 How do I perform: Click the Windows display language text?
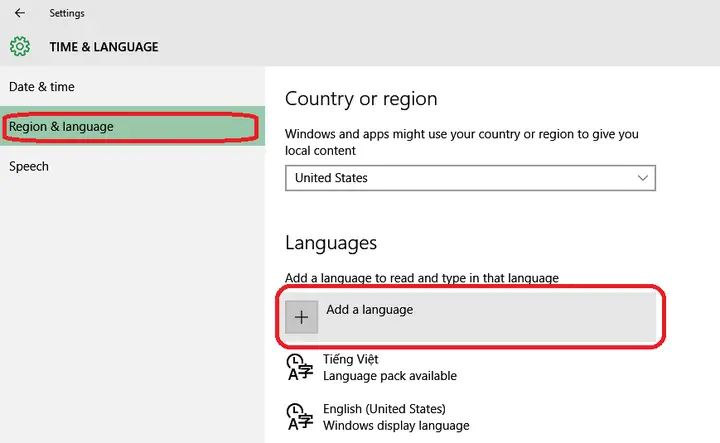(x=396, y=426)
